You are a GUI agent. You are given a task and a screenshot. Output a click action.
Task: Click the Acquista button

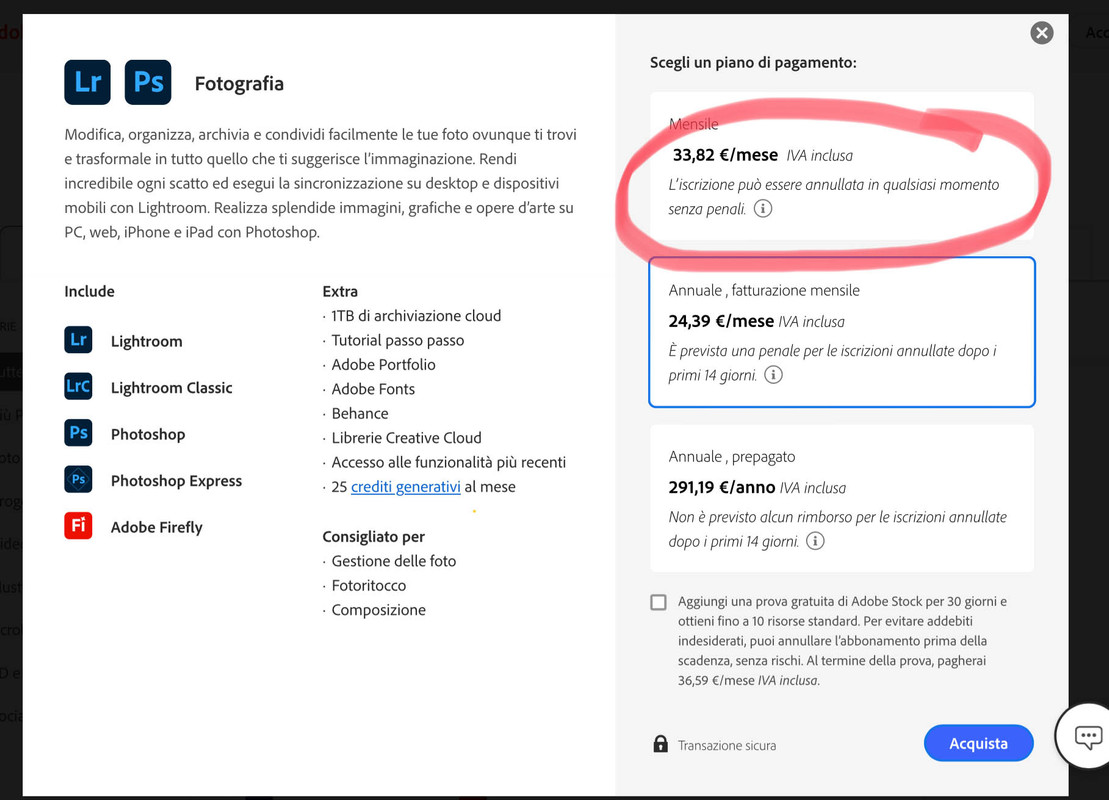pyautogui.click(x=978, y=743)
